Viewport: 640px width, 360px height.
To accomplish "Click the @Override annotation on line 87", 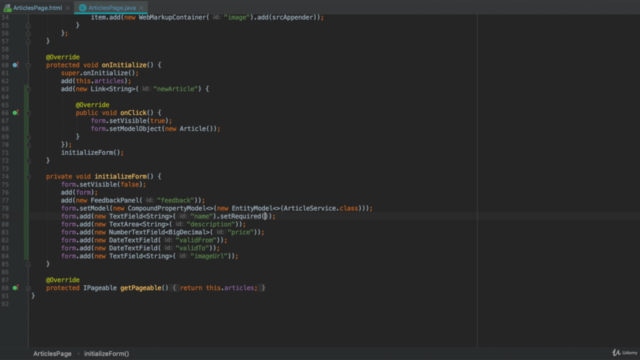I will coord(62,280).
